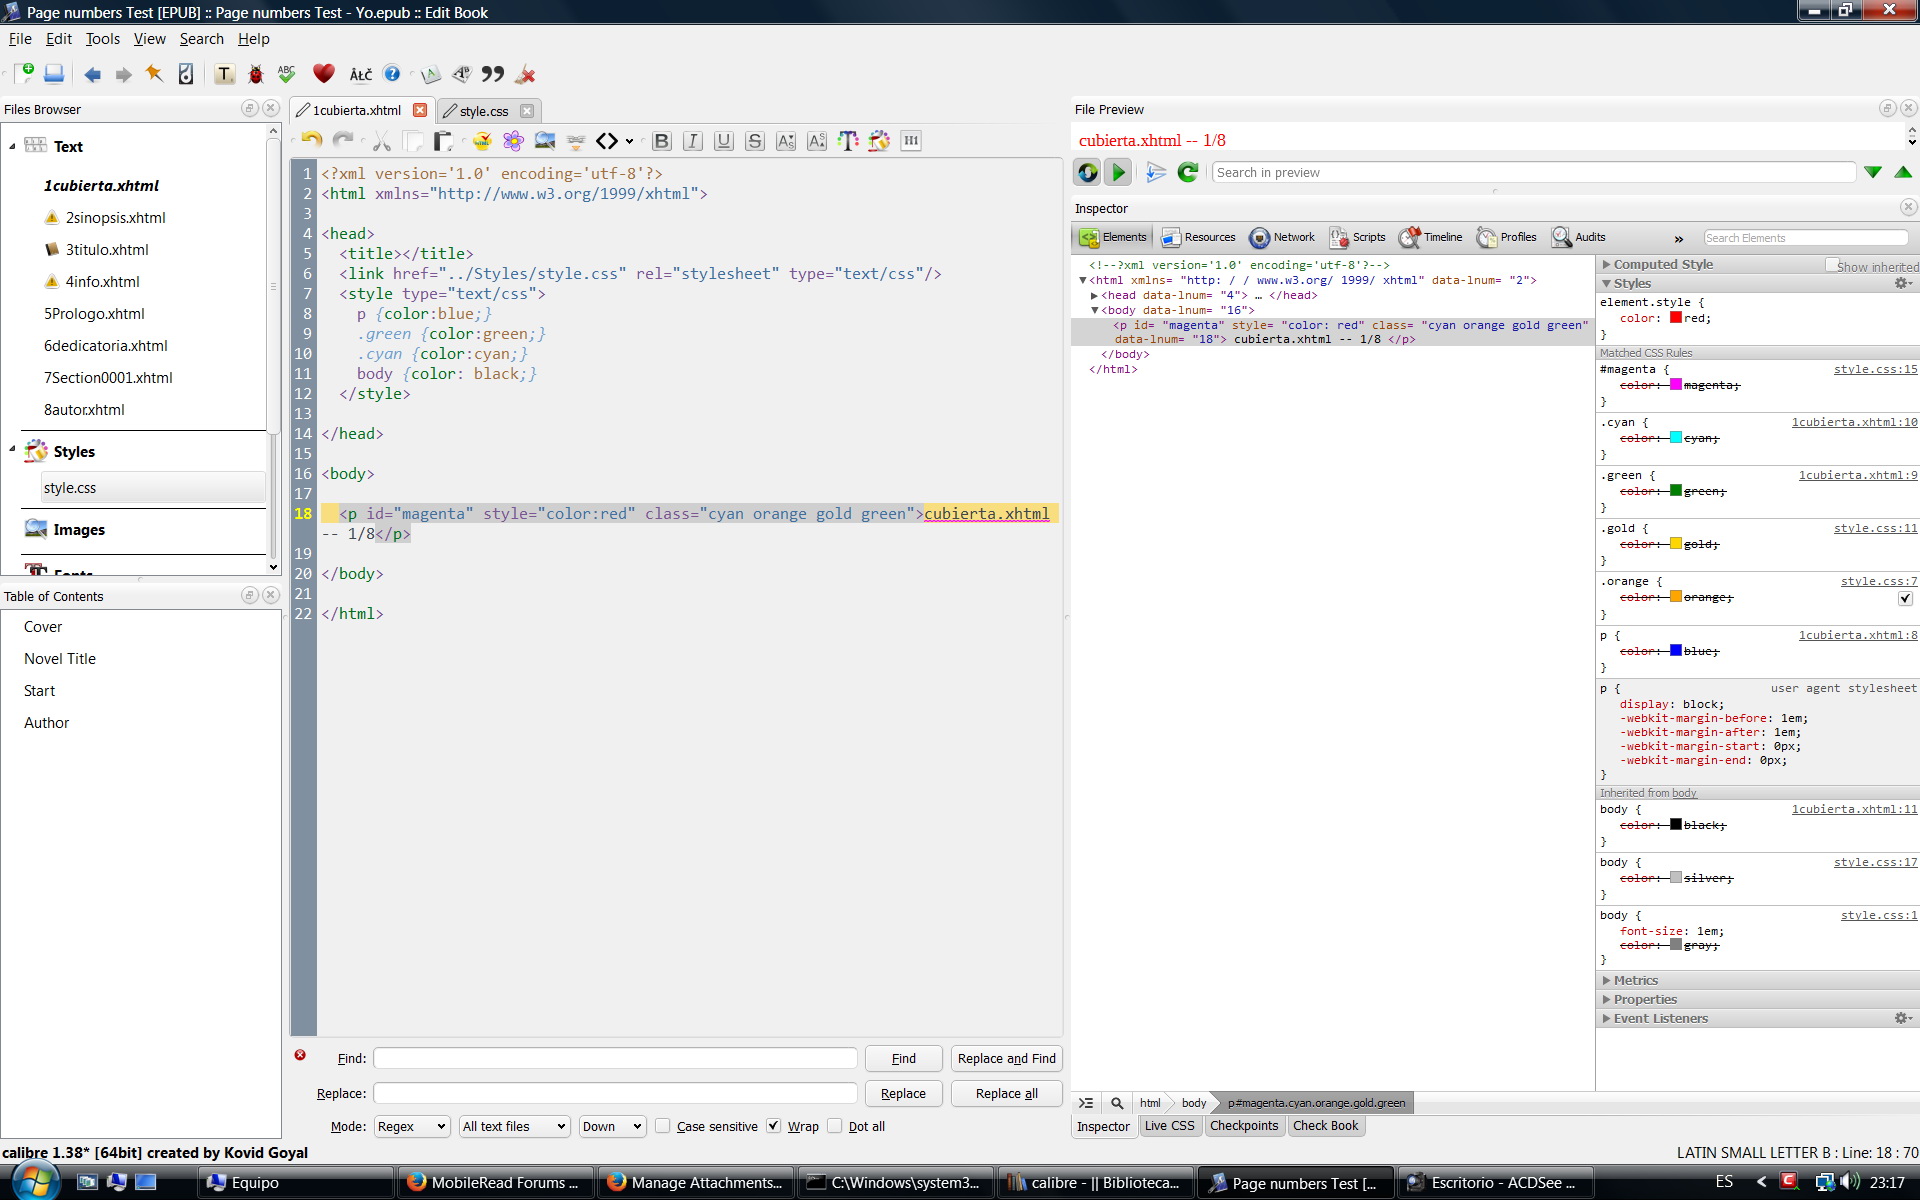Enable the Dot all checkbox

click(835, 1126)
